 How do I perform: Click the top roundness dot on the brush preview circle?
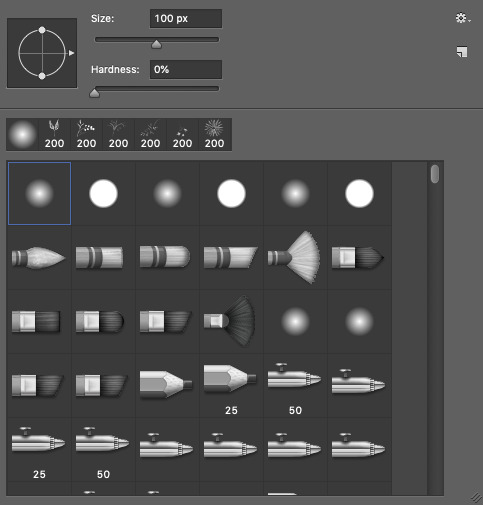[x=42, y=30]
